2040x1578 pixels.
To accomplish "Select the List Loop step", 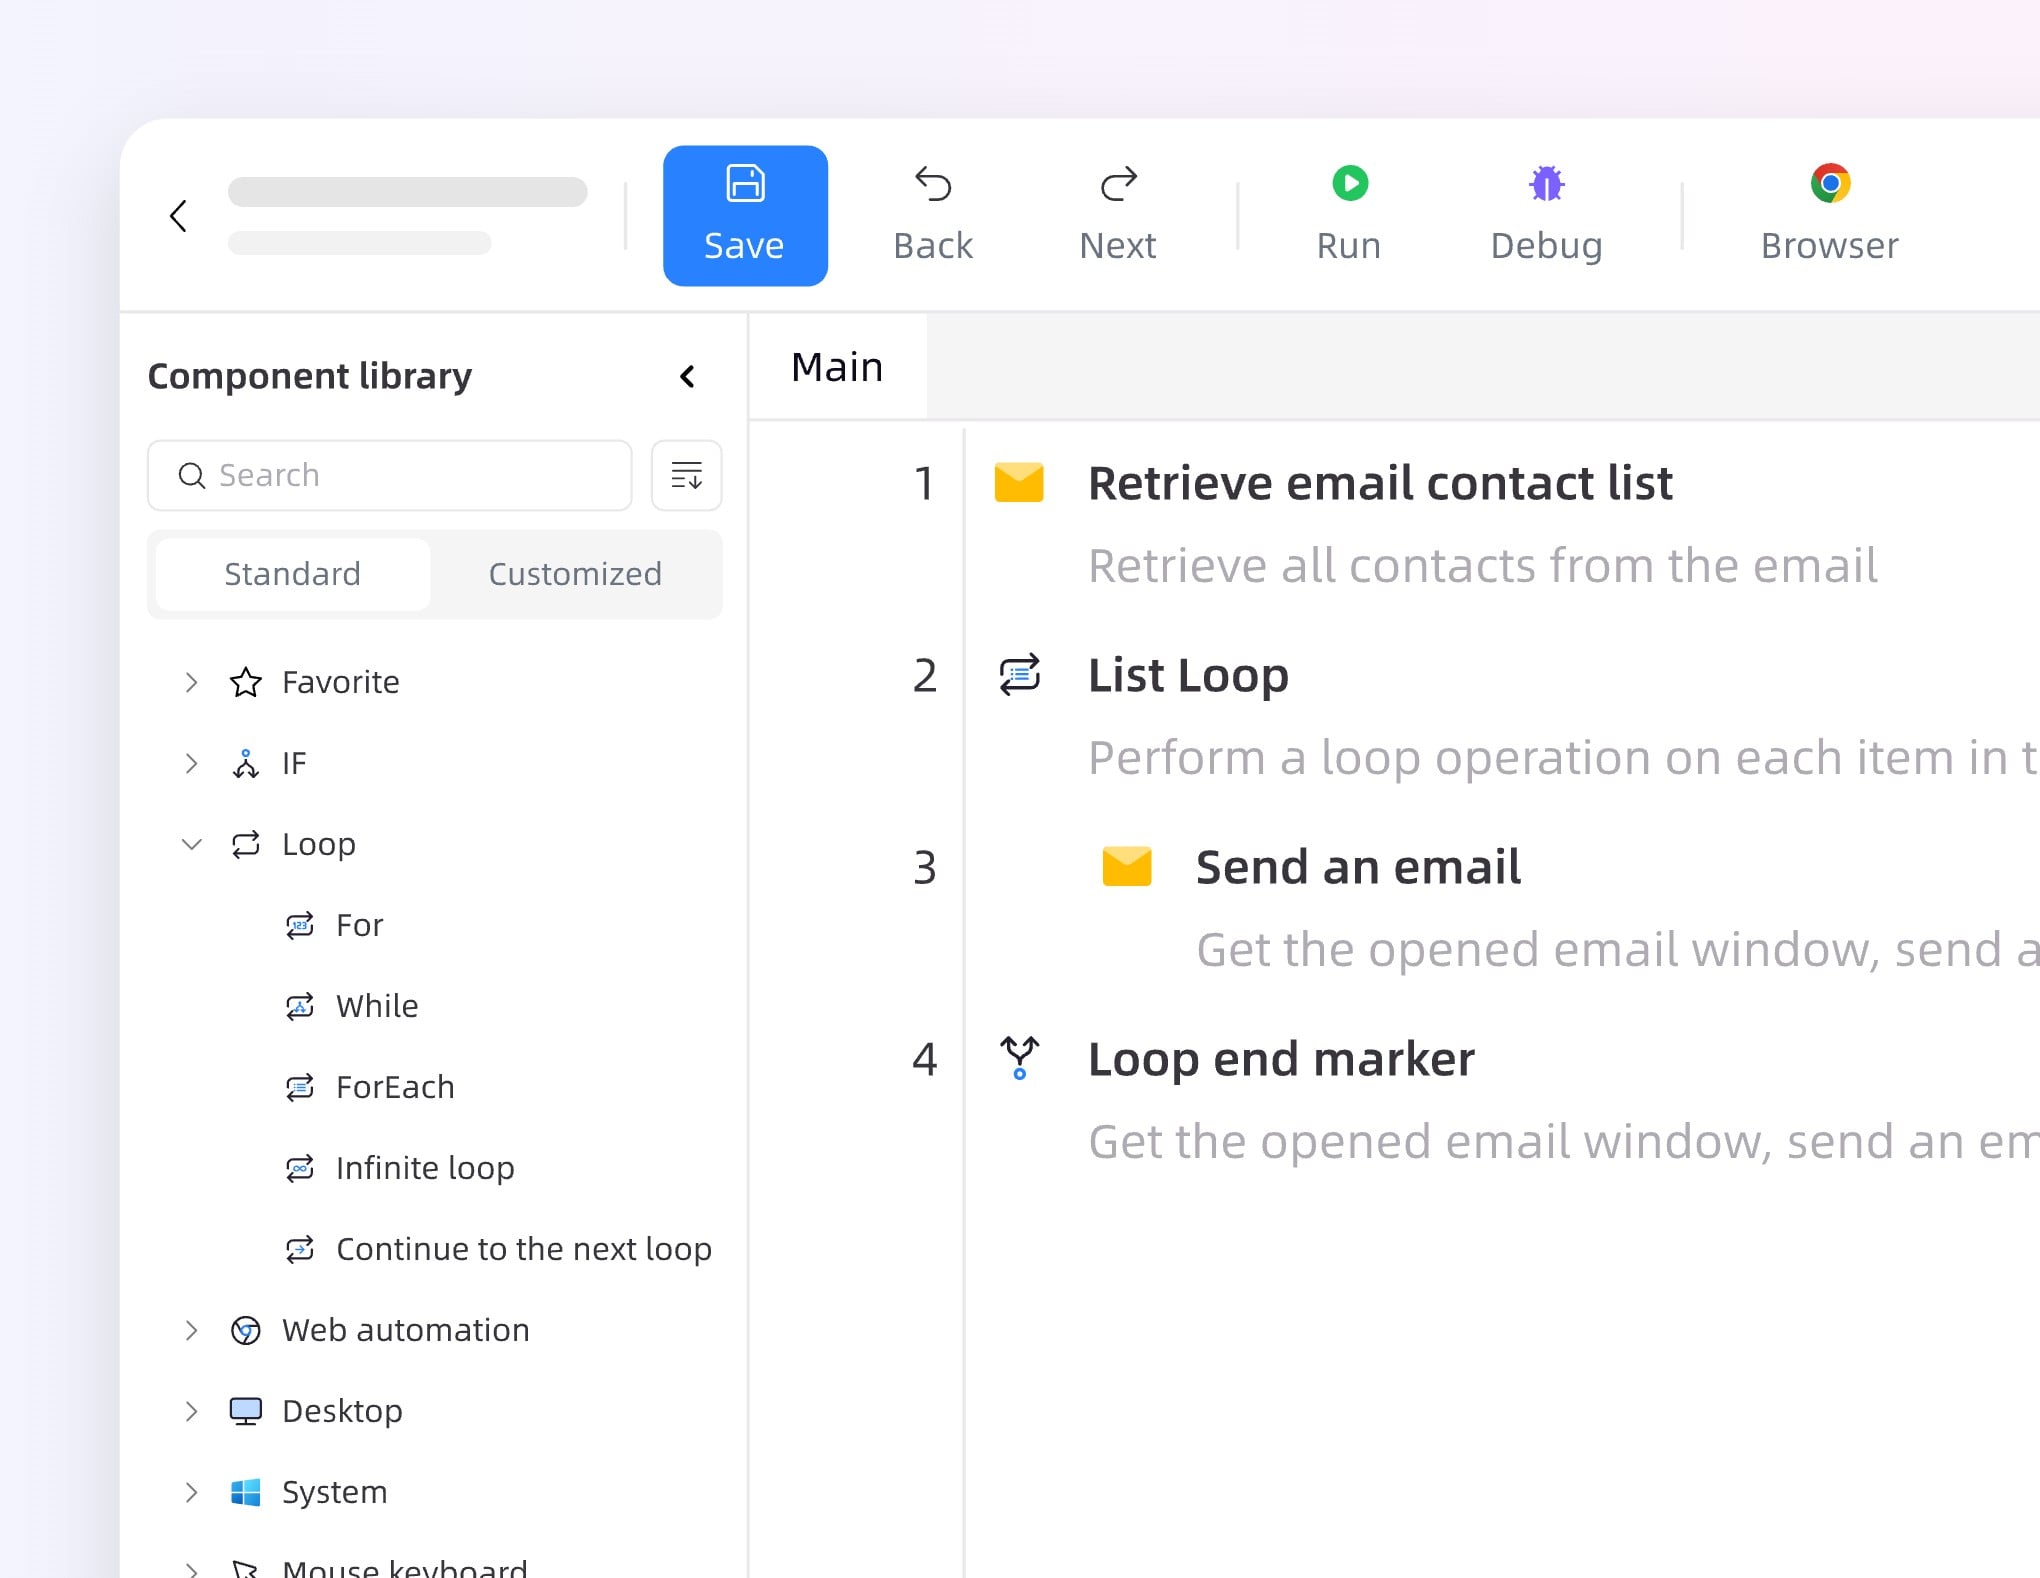I will [x=1187, y=675].
